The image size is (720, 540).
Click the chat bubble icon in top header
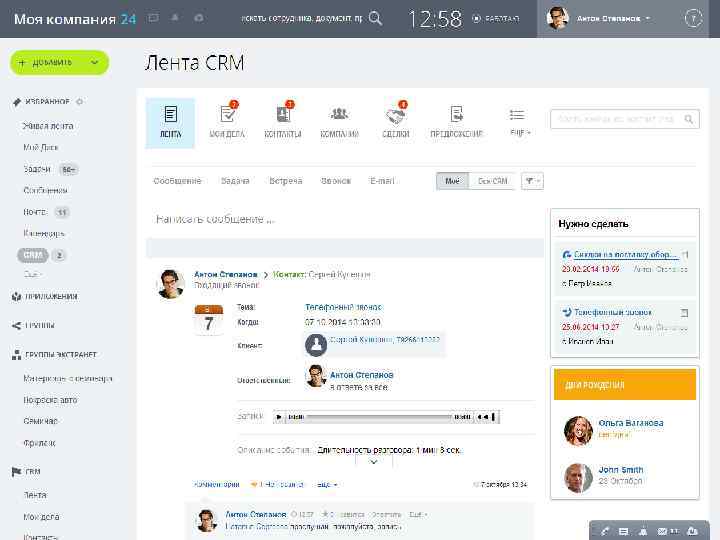[x=153, y=18]
